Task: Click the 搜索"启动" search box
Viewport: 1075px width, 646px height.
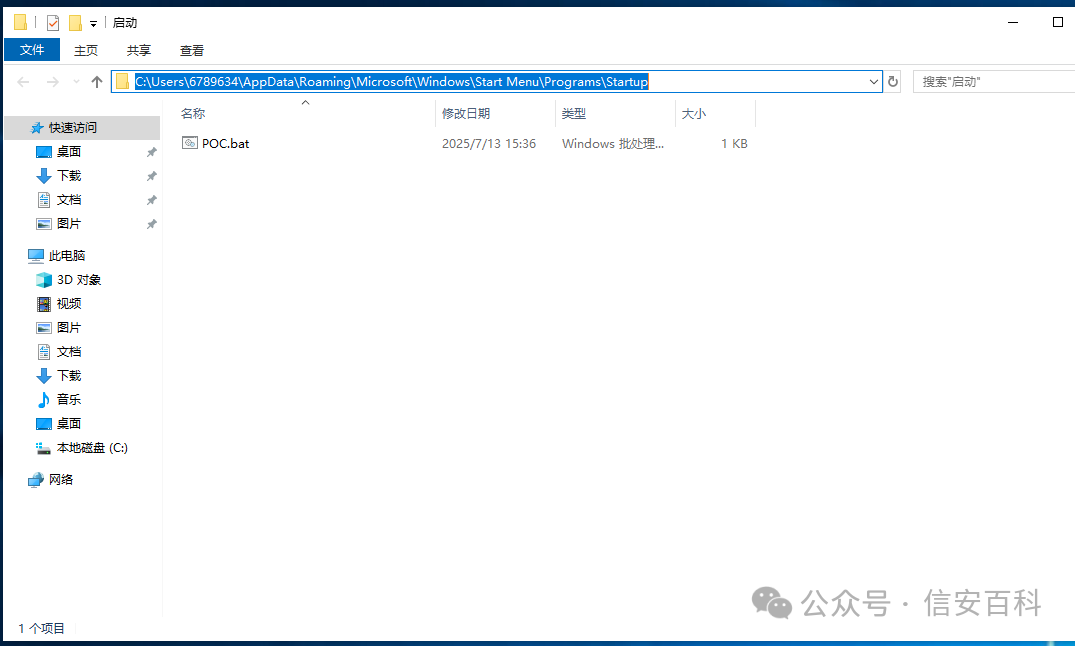Action: point(990,81)
